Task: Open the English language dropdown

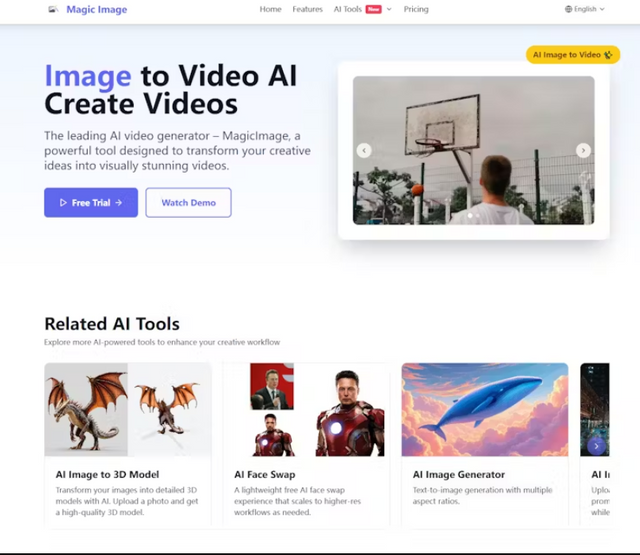Action: point(584,9)
